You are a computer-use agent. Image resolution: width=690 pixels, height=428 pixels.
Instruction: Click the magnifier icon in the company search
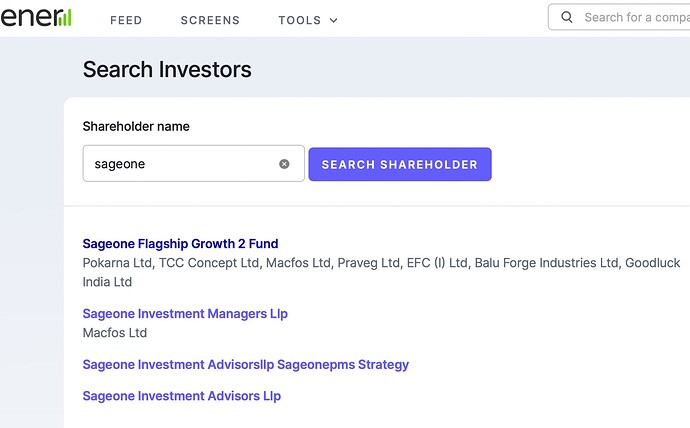pos(567,18)
